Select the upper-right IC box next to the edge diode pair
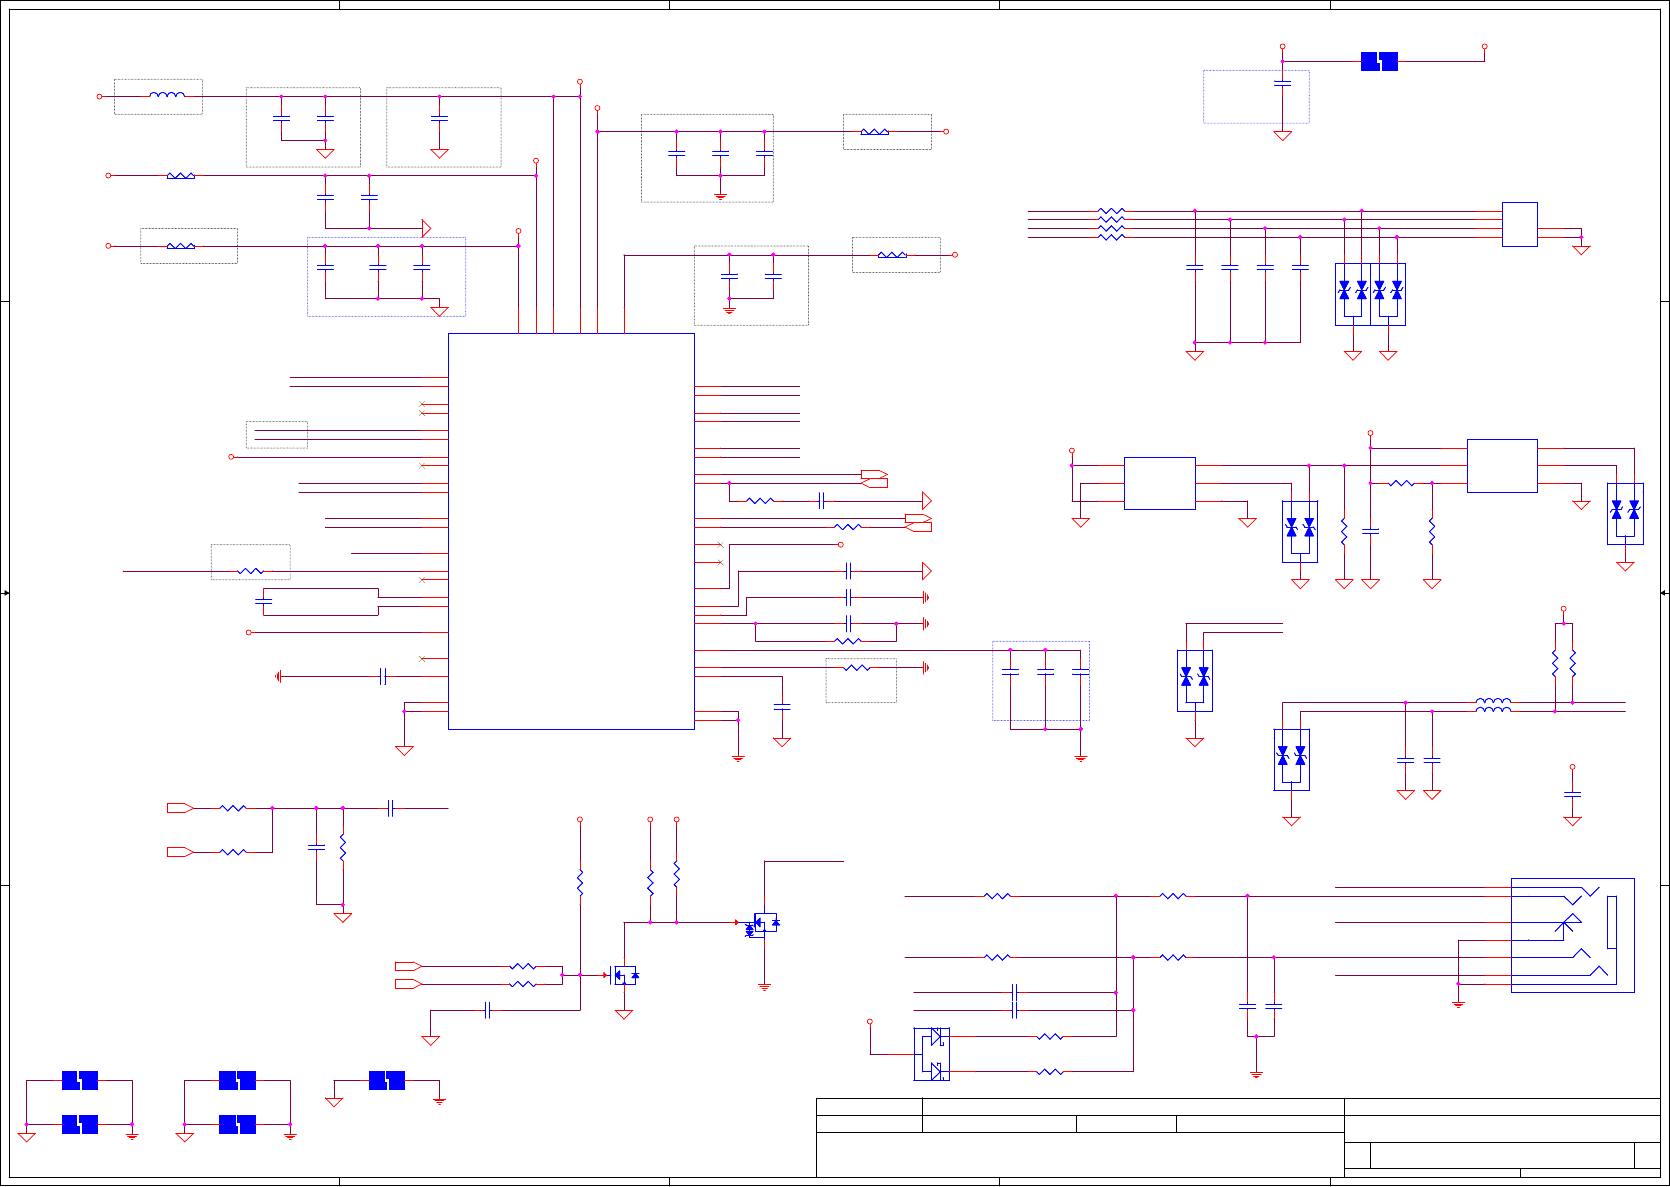This screenshot has width=1670, height=1187. 1502,466
